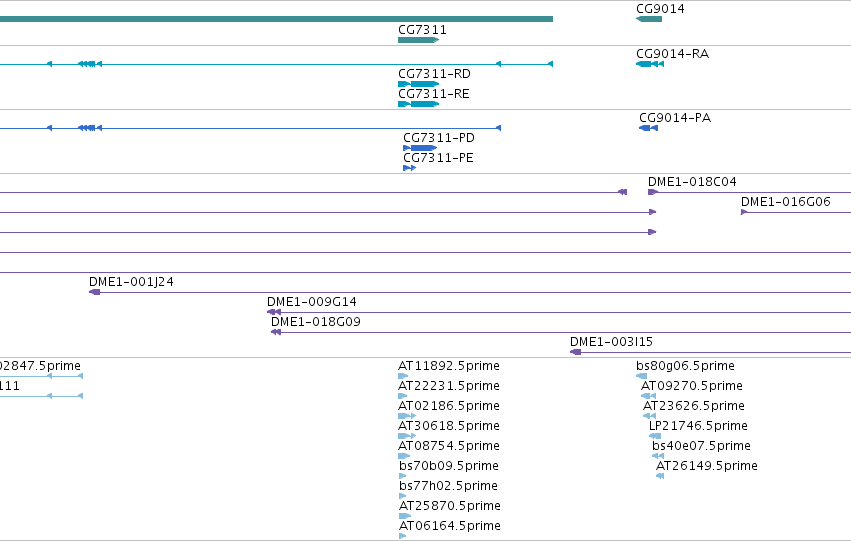Image resolution: width=851 pixels, height=541 pixels.
Task: Select the DME1-003I15 arrow glyph
Action: pyautogui.click(x=575, y=352)
